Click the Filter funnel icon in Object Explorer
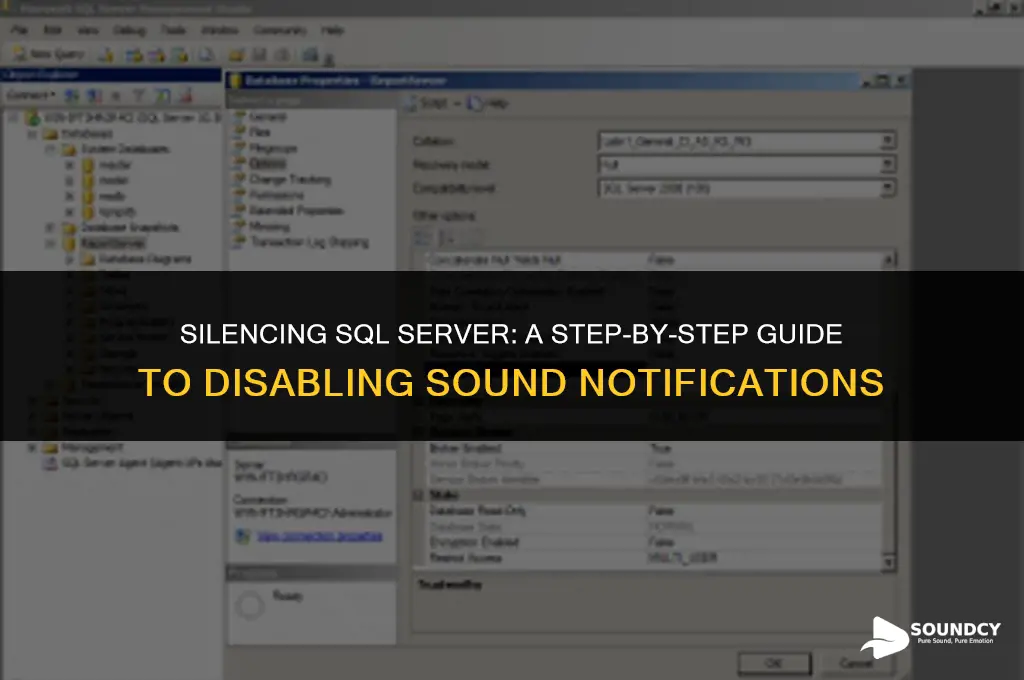Viewport: 1024px width, 680px height. 138,96
